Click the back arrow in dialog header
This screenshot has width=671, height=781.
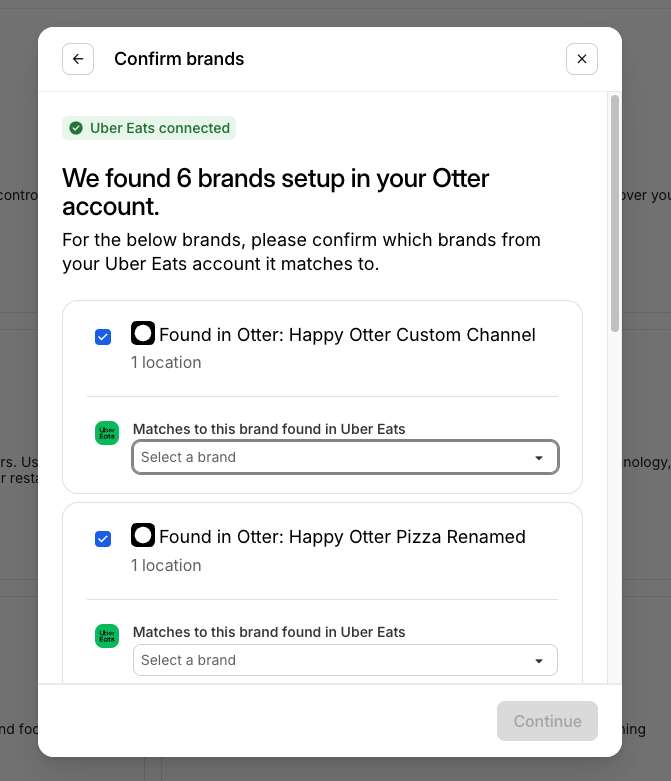(78, 59)
